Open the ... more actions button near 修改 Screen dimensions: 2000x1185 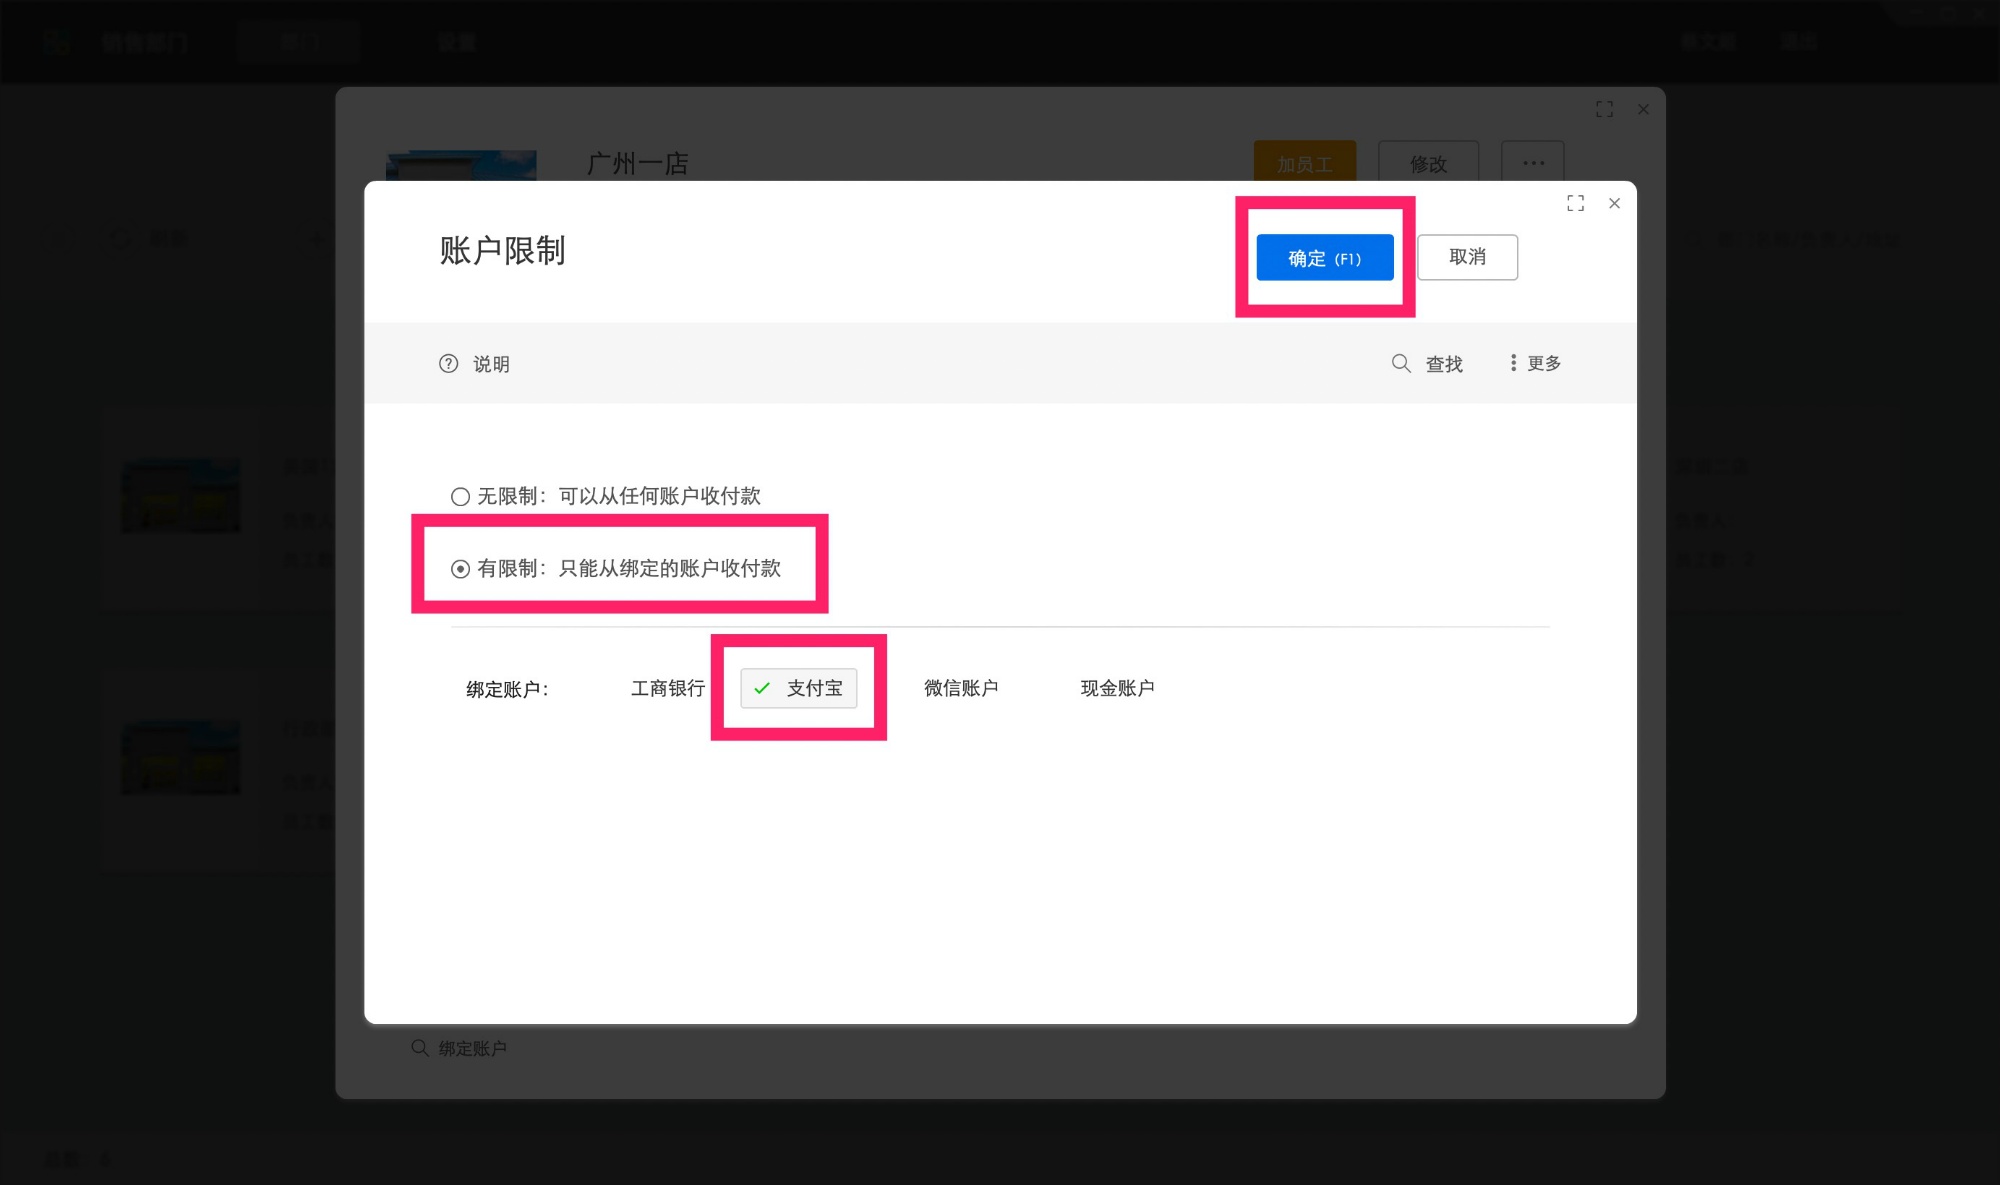[1533, 162]
